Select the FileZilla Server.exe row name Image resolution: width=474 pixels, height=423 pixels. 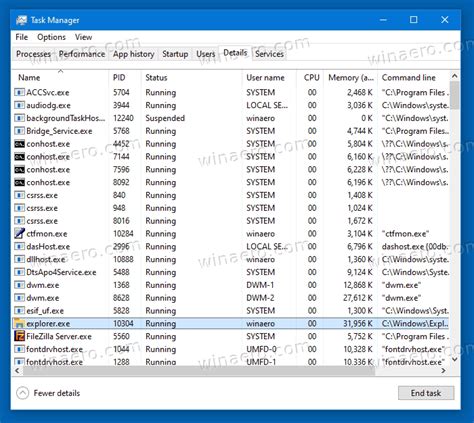coord(59,336)
